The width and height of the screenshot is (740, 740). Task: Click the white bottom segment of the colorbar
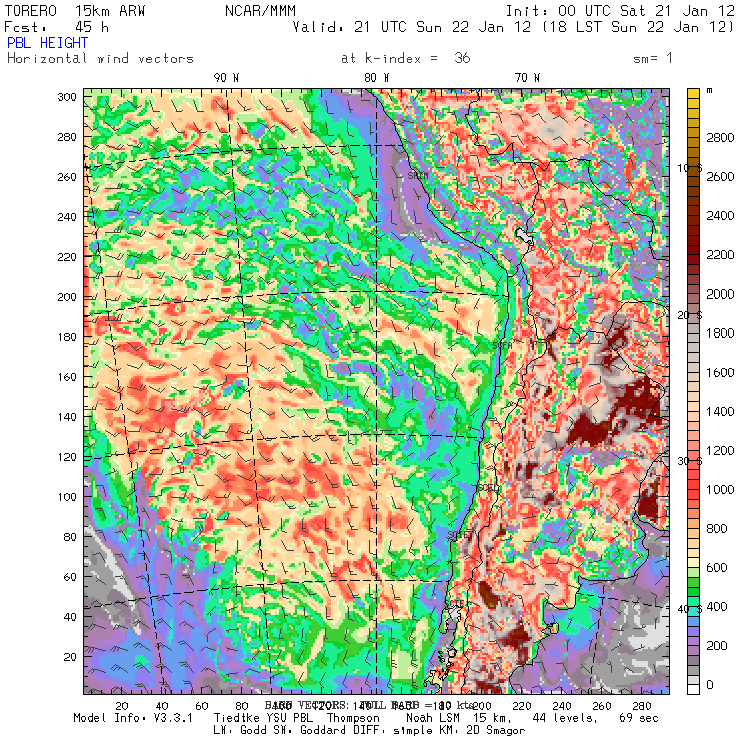tap(693, 689)
